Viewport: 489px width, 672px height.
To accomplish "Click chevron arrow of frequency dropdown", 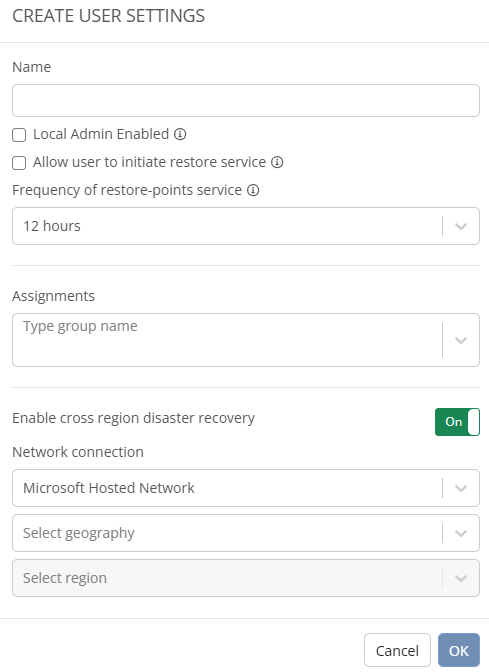I will [461, 226].
